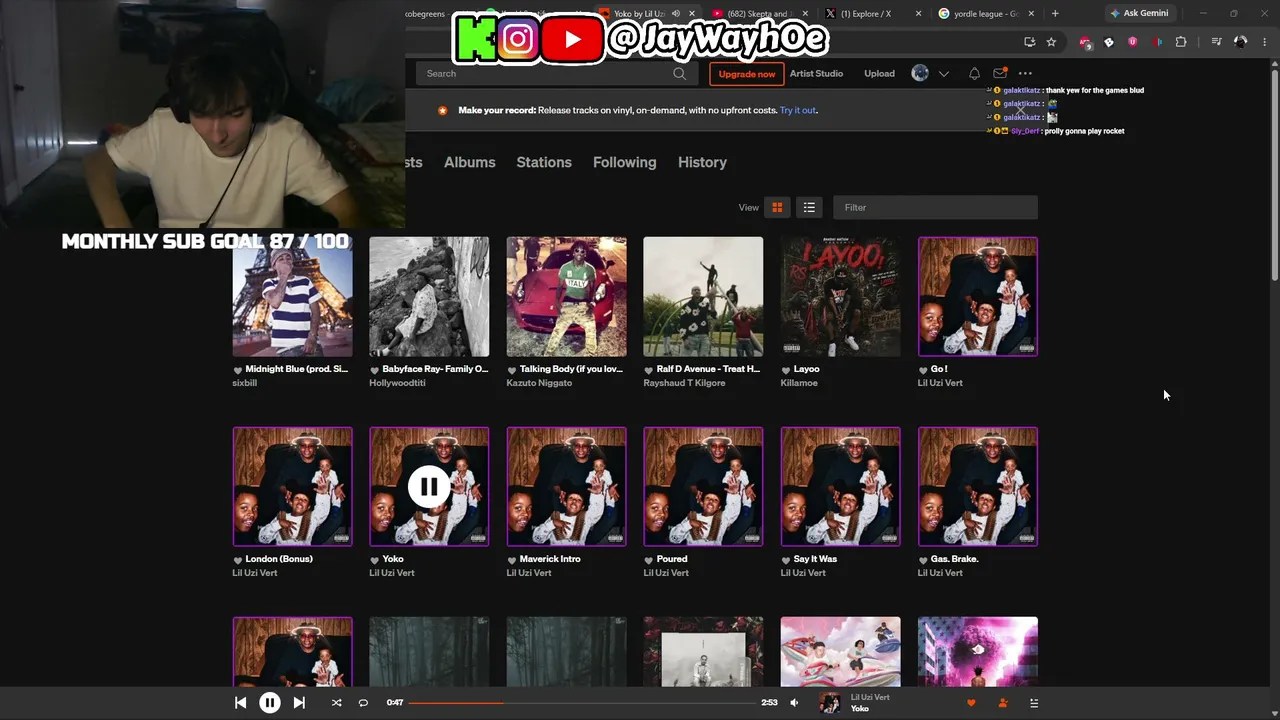Open the profile avatar menu

920,73
